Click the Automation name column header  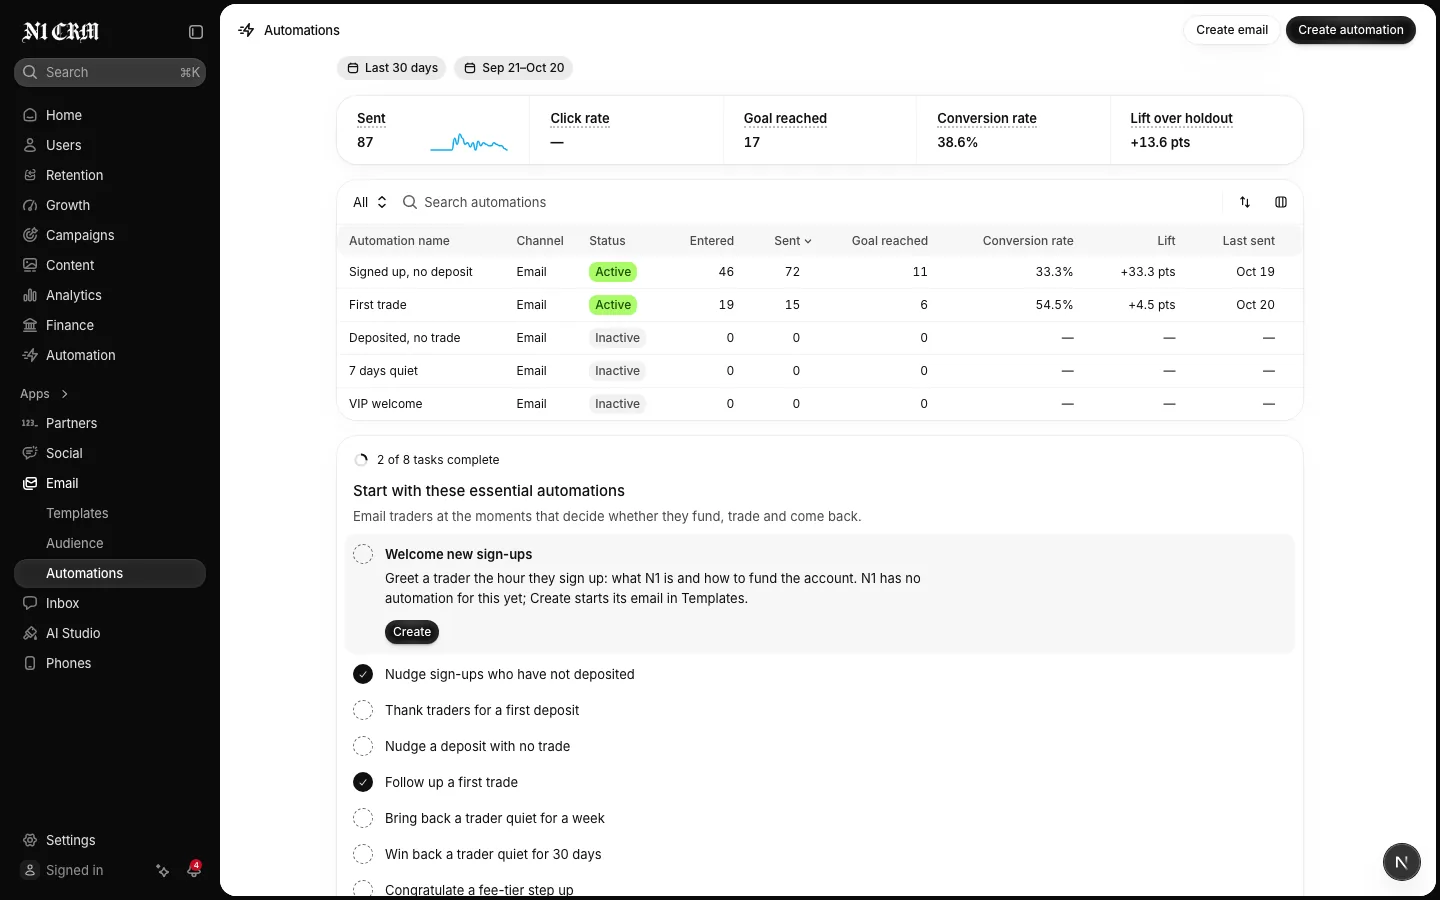coord(399,241)
